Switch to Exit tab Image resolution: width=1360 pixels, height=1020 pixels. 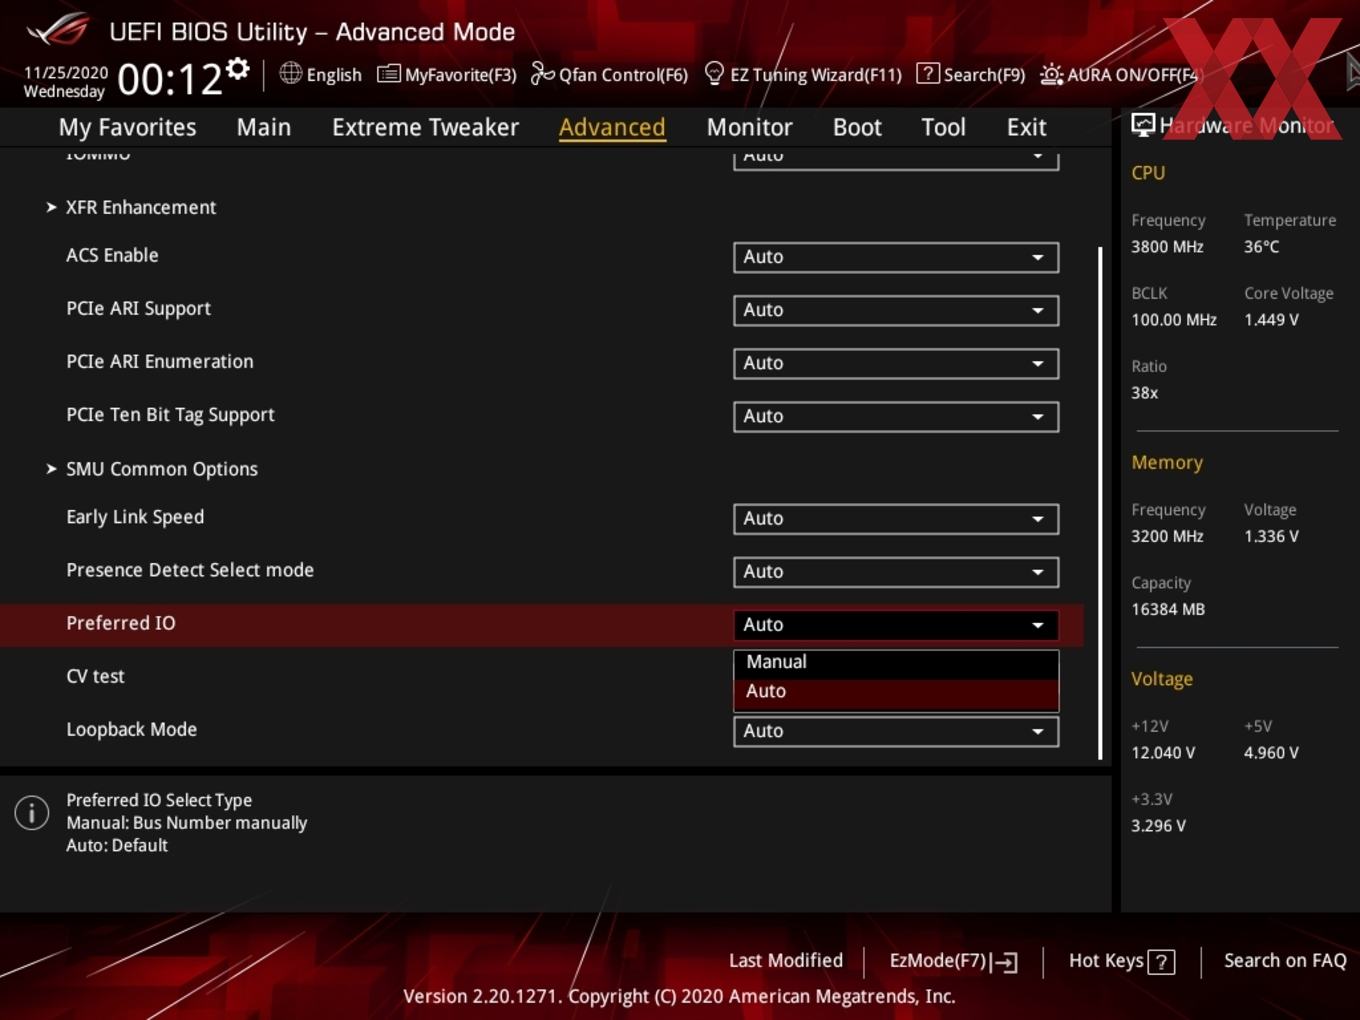(1026, 127)
